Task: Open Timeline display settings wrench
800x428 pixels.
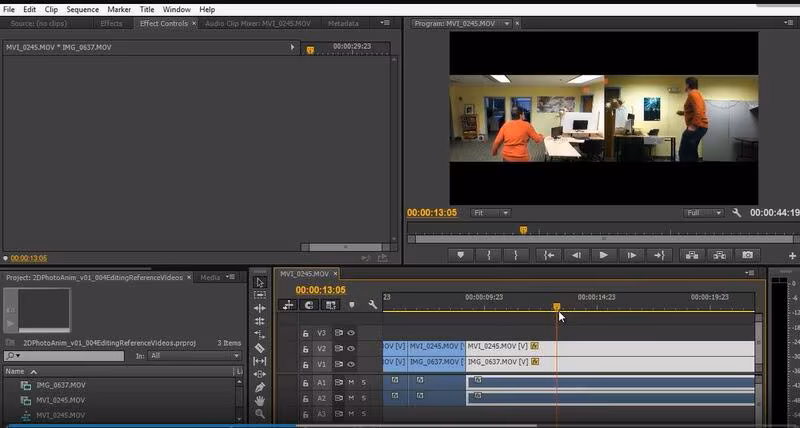Action: click(372, 305)
